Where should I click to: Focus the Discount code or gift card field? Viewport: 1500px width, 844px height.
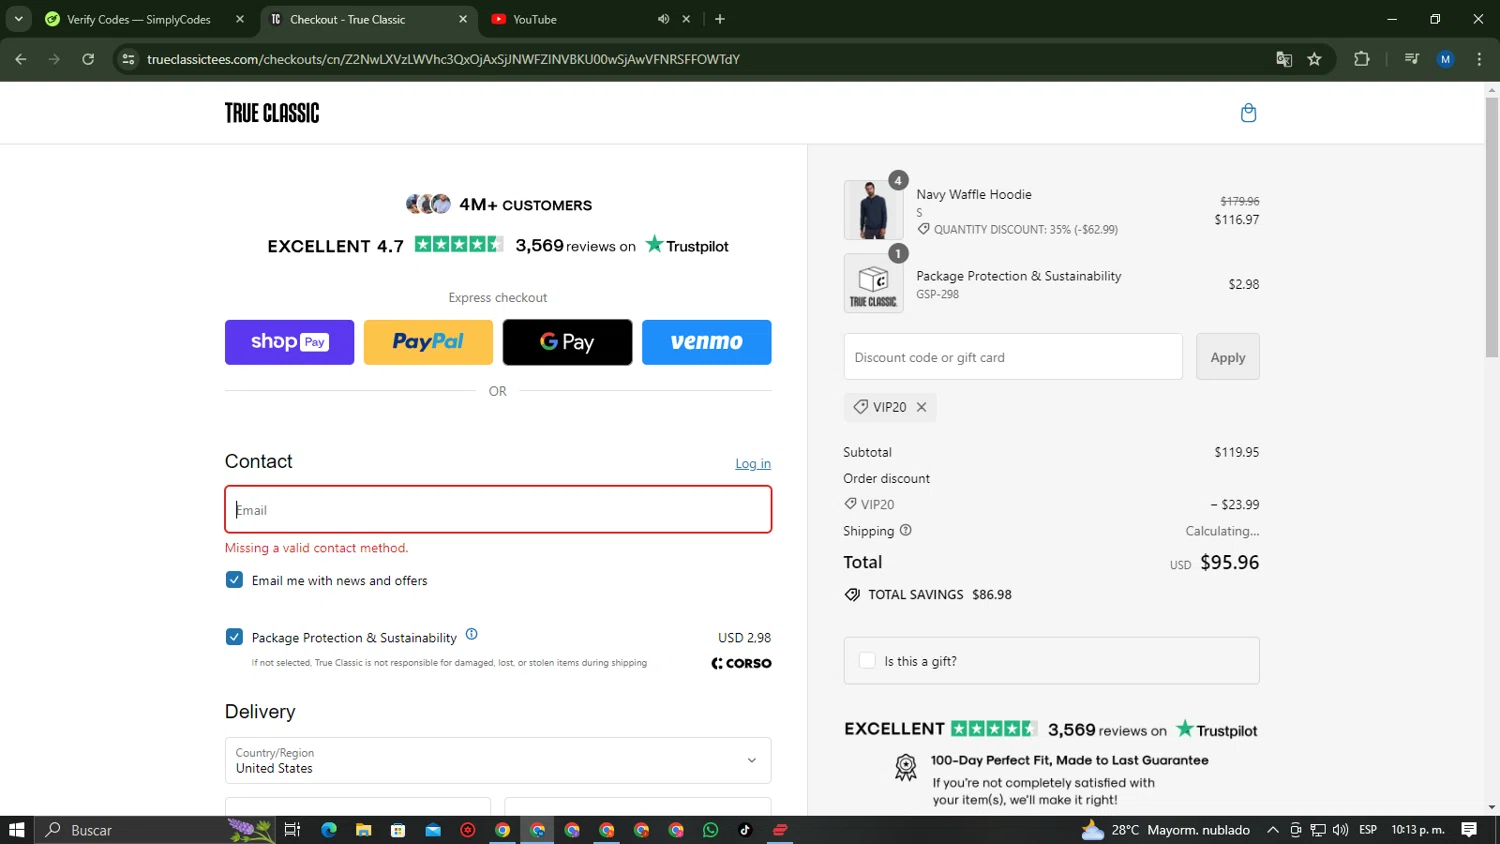pyautogui.click(x=1013, y=357)
